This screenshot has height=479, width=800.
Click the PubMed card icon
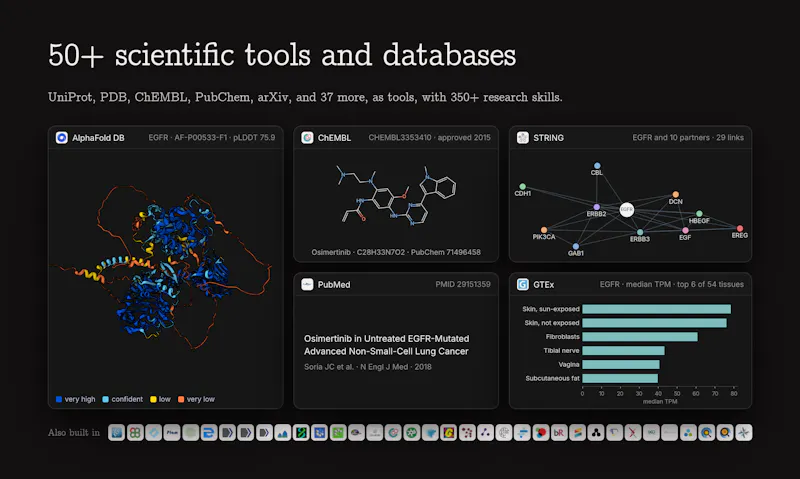pos(307,284)
